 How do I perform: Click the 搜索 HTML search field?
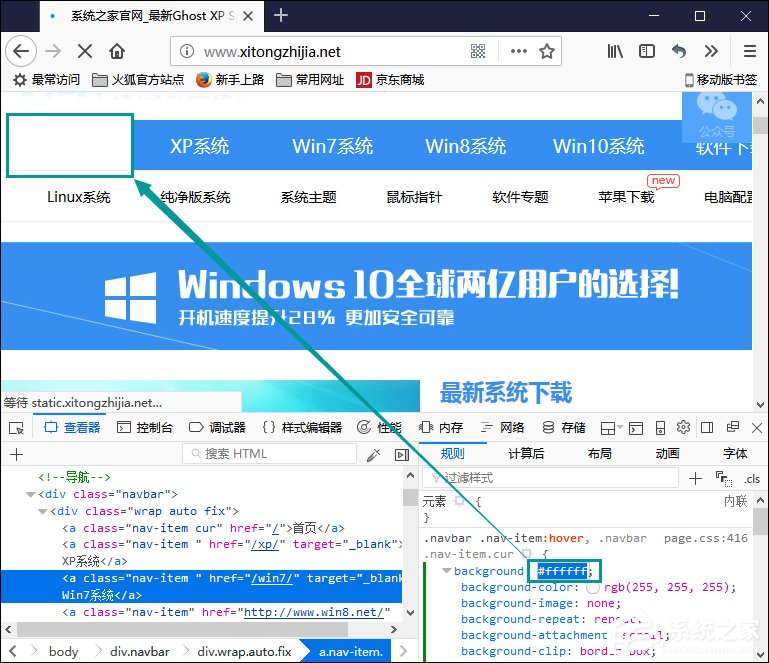tap(270, 454)
